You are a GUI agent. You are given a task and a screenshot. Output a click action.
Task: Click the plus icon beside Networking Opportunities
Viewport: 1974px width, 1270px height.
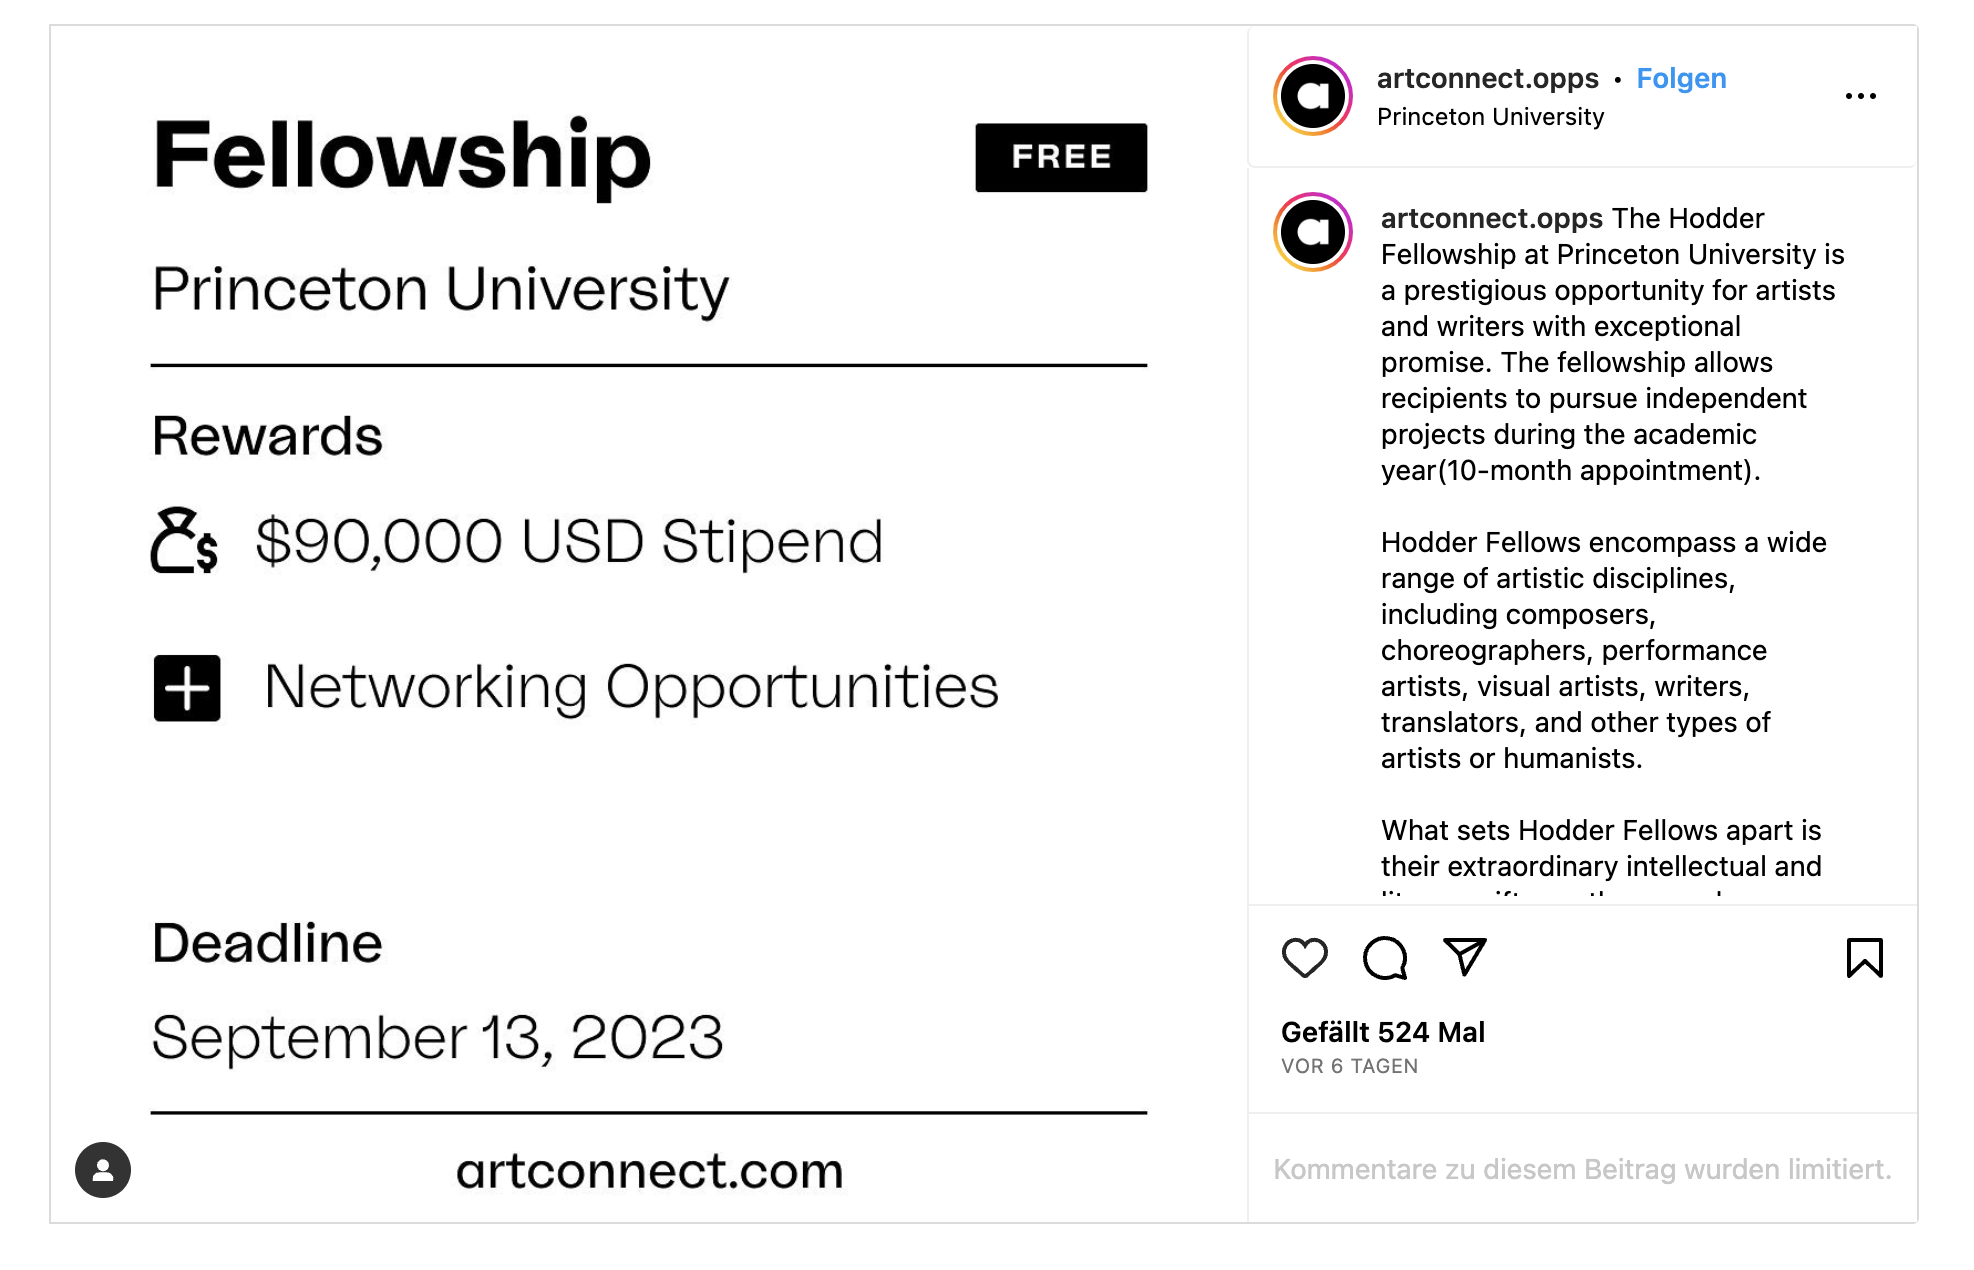tap(187, 688)
